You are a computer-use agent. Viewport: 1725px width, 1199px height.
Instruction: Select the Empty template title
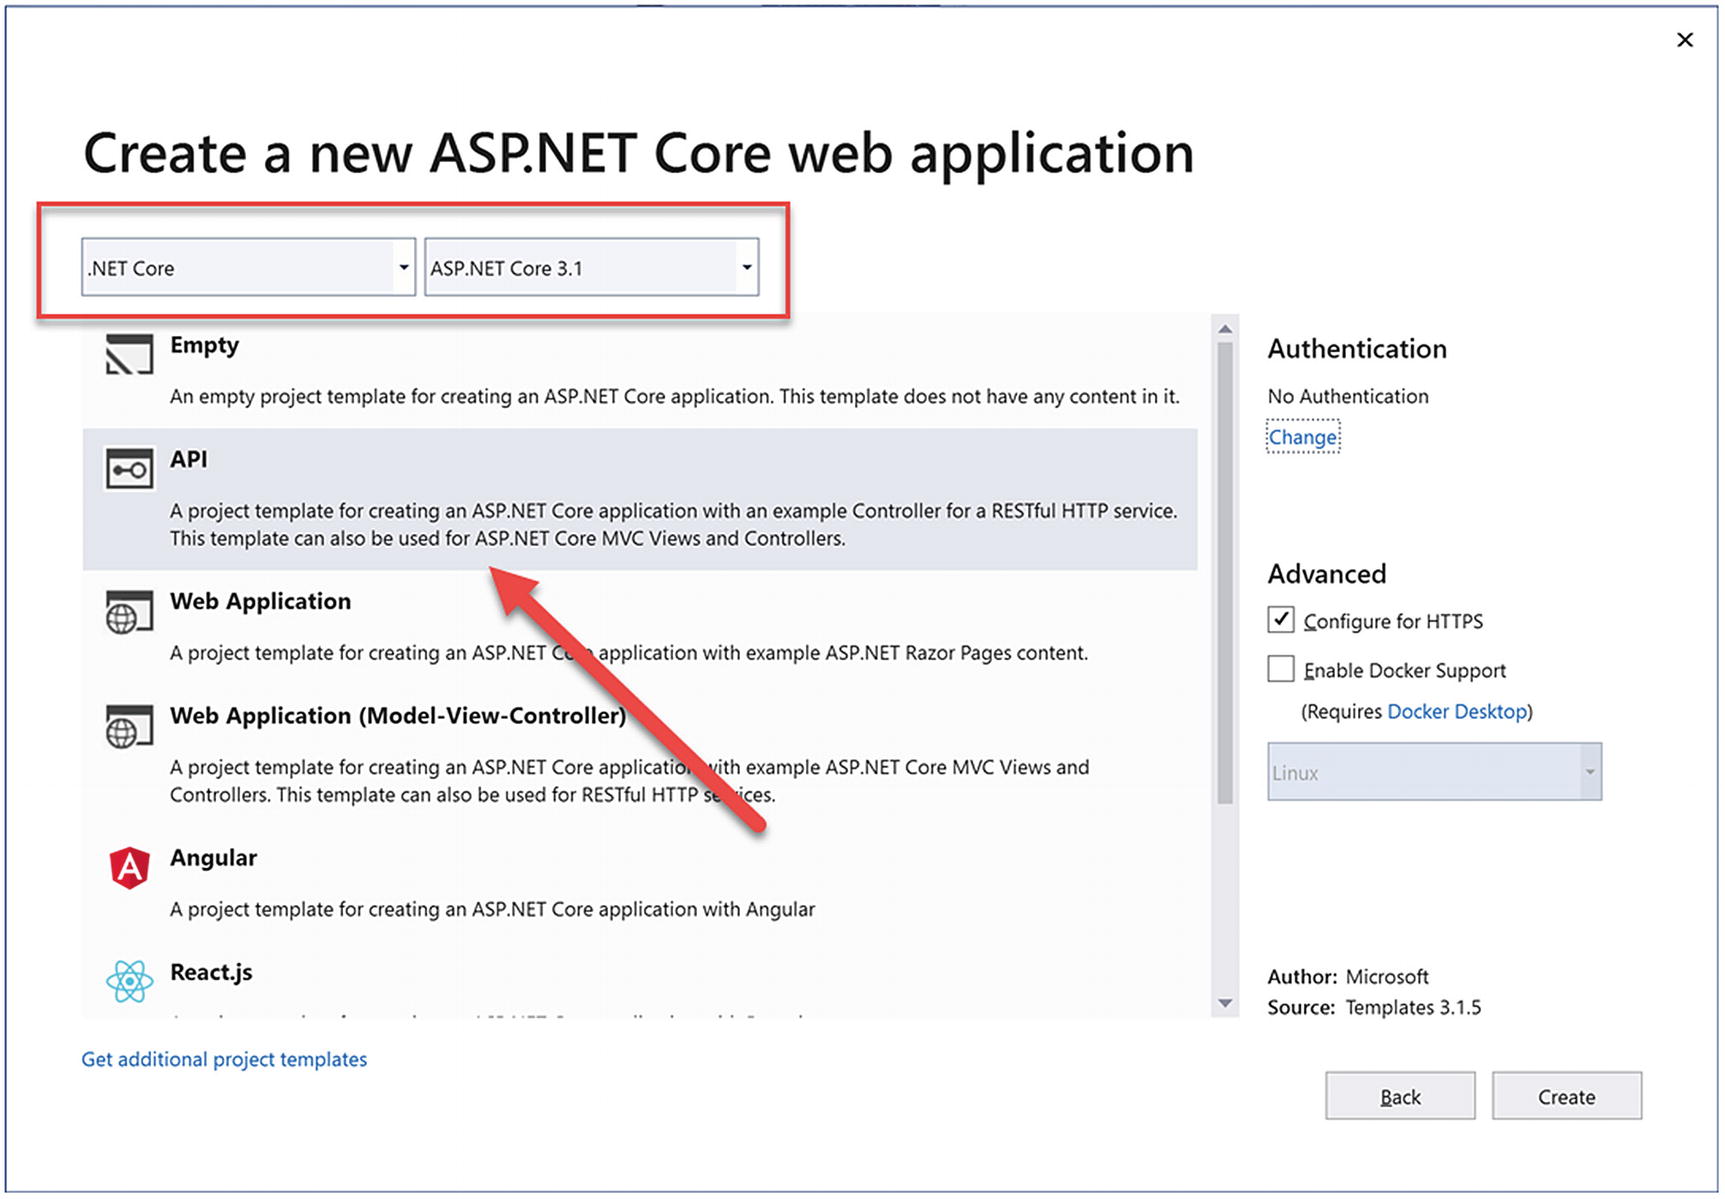[x=204, y=346]
